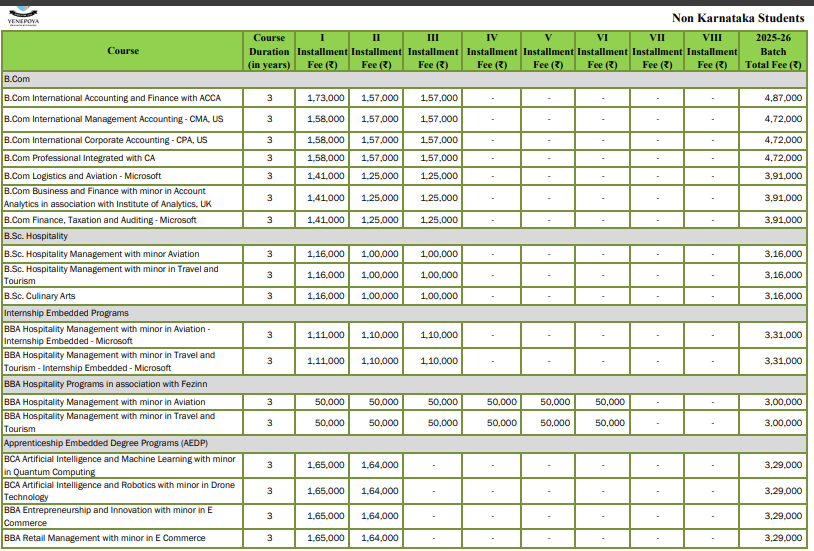Image resolution: width=814 pixels, height=551 pixels.
Task: Click the 4,87,000 total fee cell
Action: (782, 98)
